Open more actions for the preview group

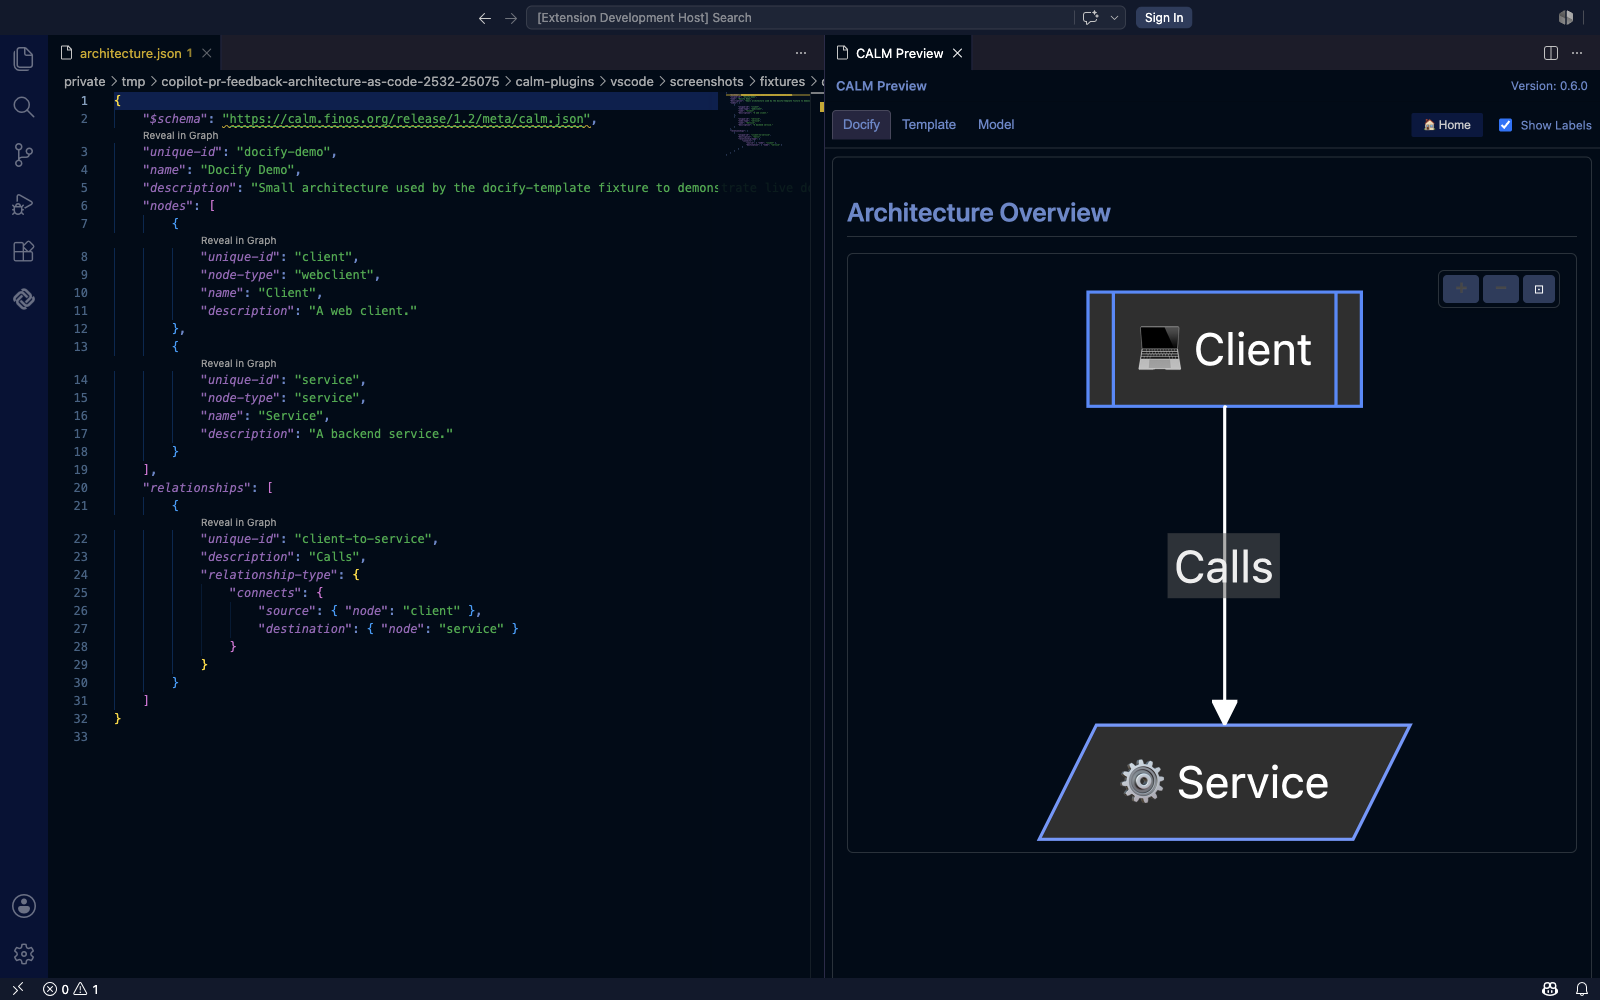pyautogui.click(x=1577, y=53)
